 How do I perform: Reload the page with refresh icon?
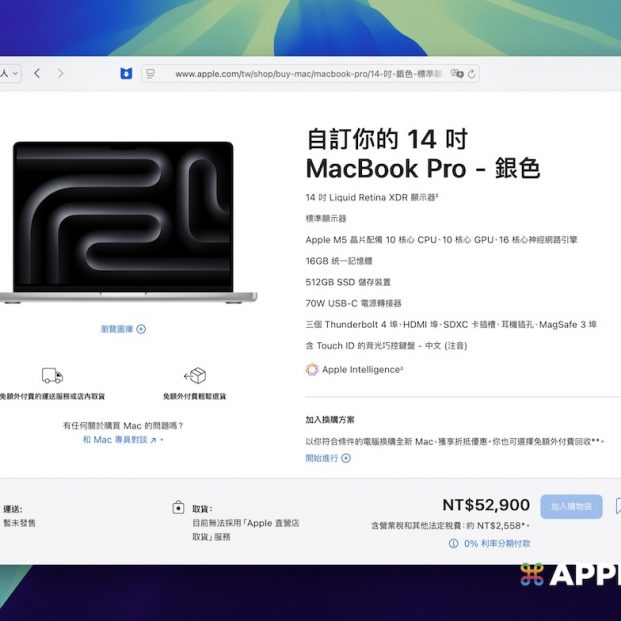(472, 74)
